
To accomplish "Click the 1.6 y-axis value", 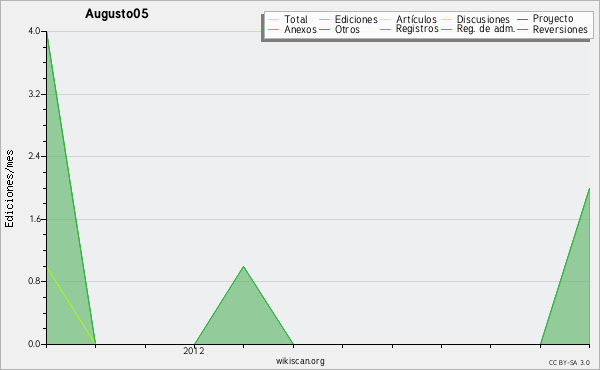I will coord(34,219).
